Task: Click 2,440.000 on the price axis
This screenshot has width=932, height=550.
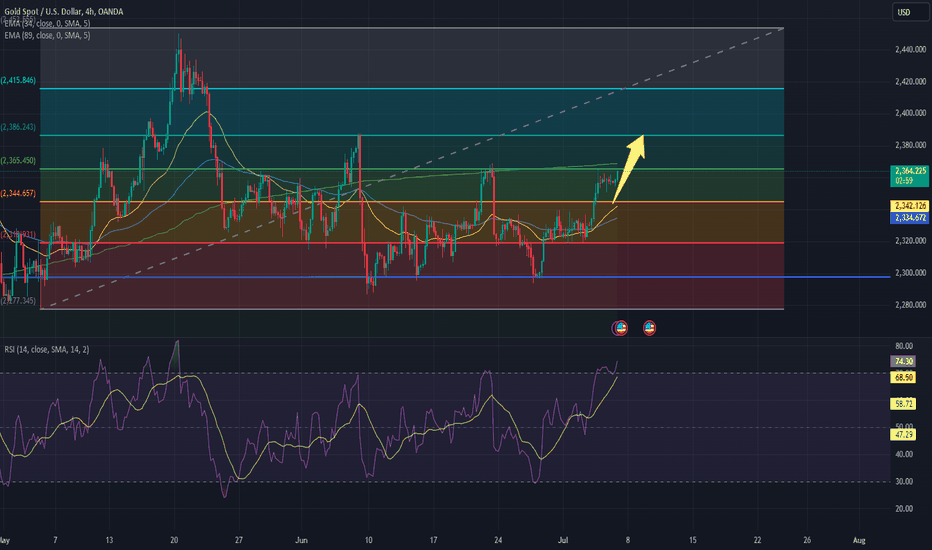Action: [910, 50]
